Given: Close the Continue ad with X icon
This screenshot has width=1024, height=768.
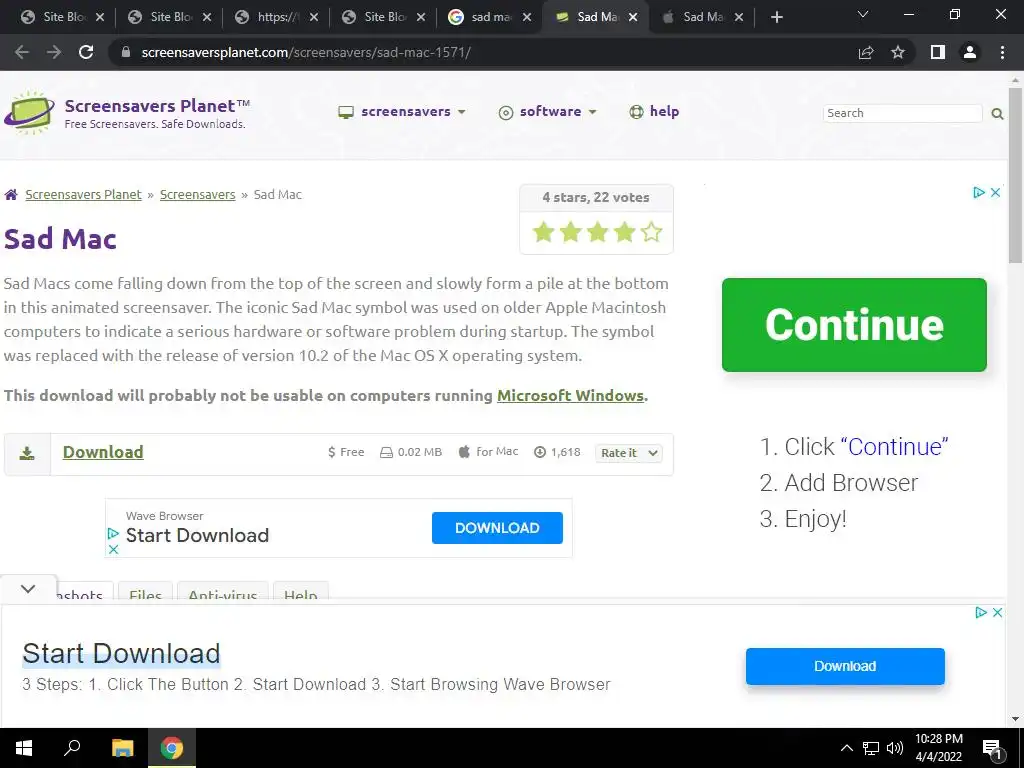Looking at the screenshot, I should 995,193.
